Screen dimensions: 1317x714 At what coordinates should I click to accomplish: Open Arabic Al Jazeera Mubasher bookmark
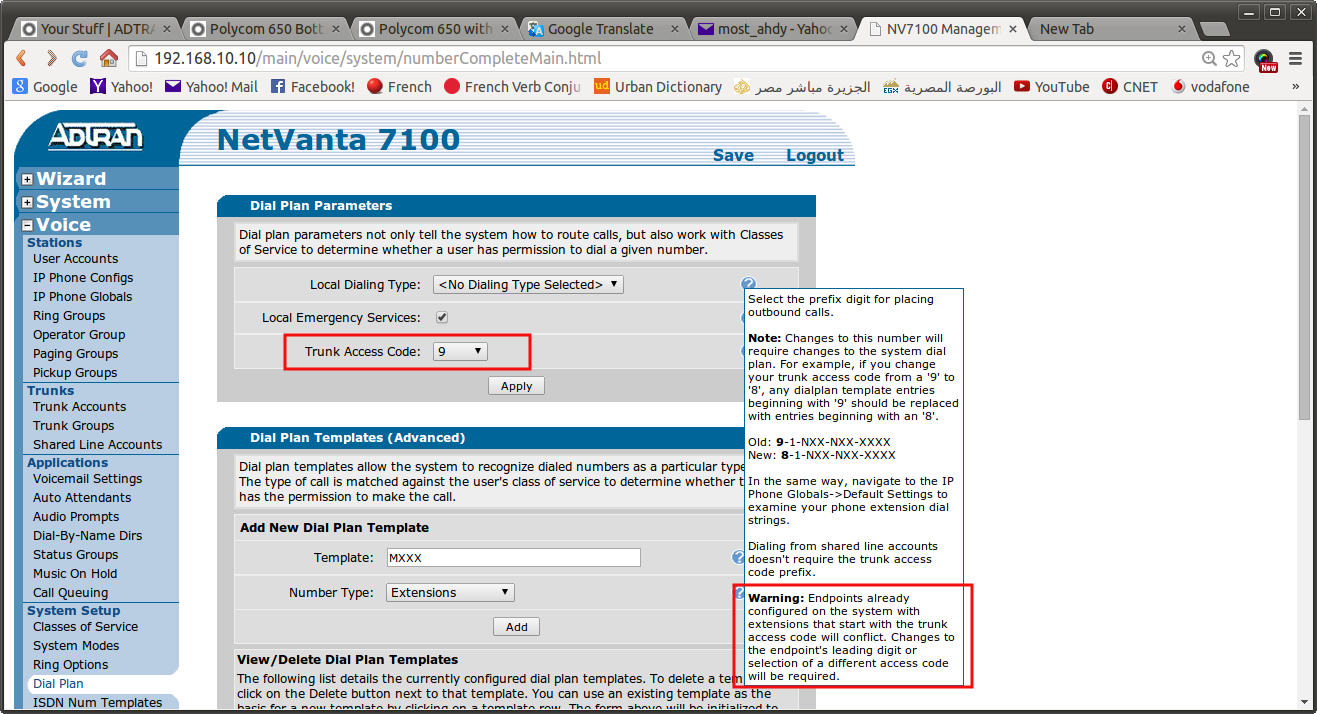(802, 87)
